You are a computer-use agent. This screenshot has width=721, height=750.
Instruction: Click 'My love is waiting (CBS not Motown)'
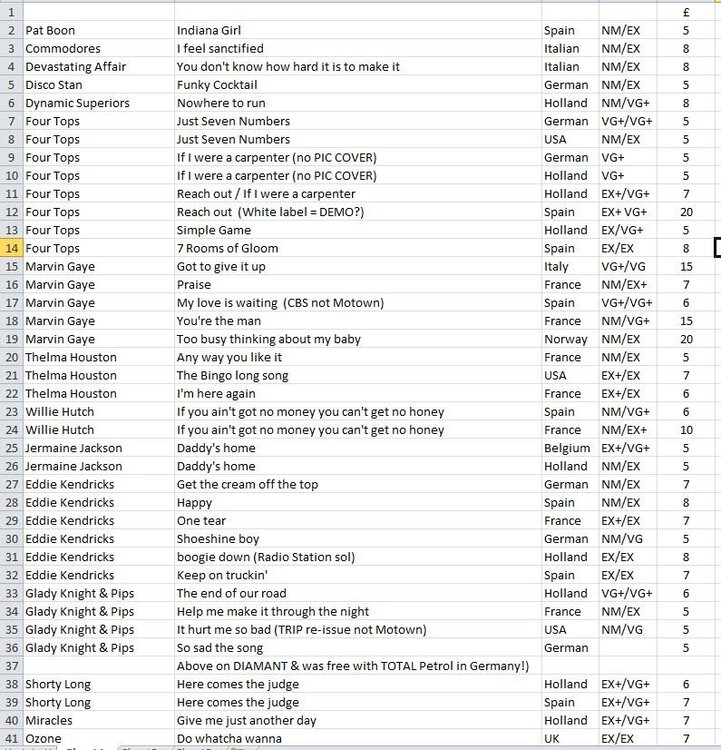click(358, 303)
